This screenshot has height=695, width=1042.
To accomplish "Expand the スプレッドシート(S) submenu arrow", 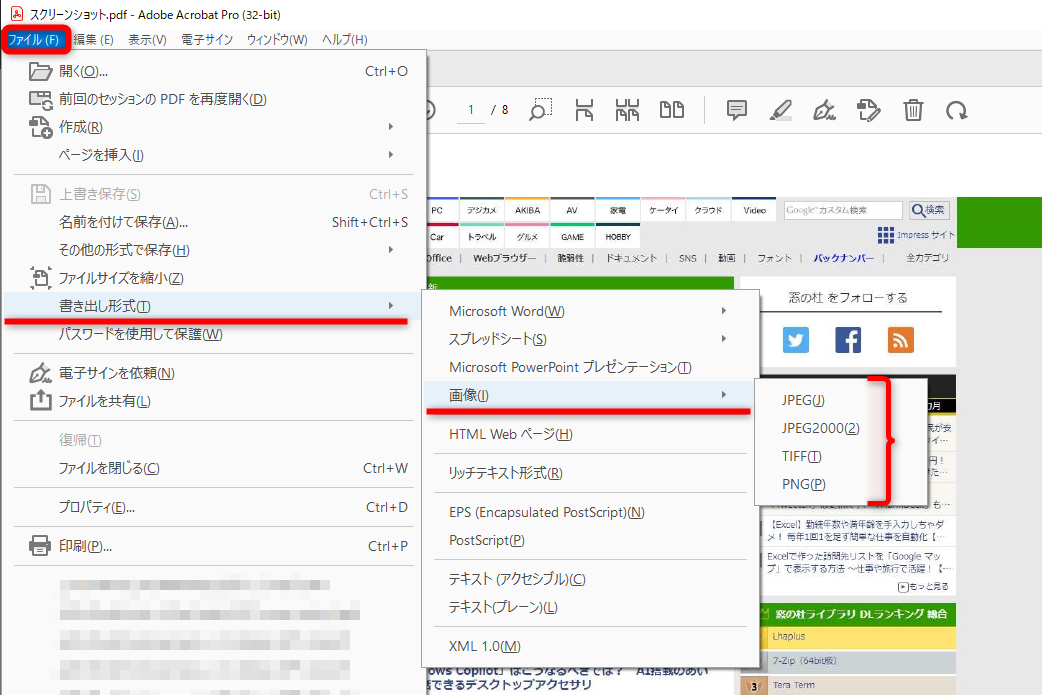I will [x=724, y=338].
